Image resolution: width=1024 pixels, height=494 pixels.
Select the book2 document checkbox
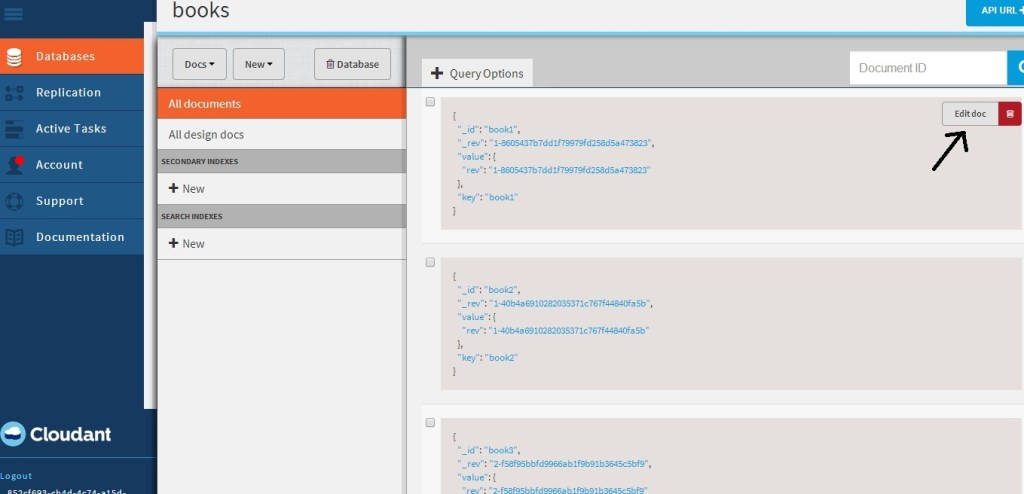tap(430, 262)
